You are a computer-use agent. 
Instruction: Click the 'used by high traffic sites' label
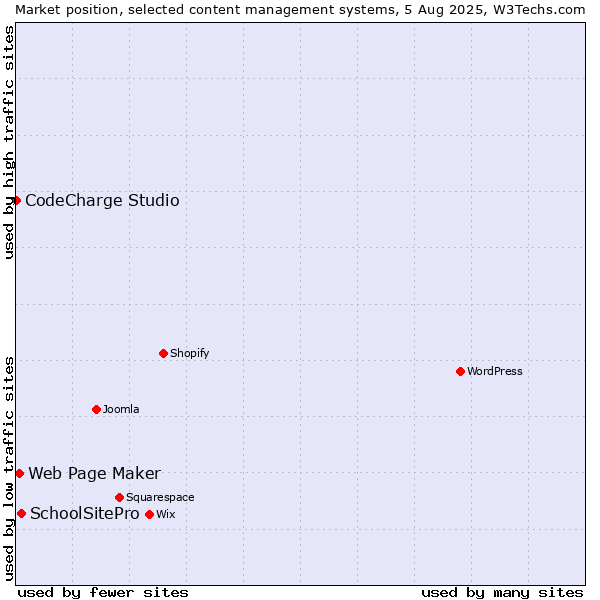[8, 142]
